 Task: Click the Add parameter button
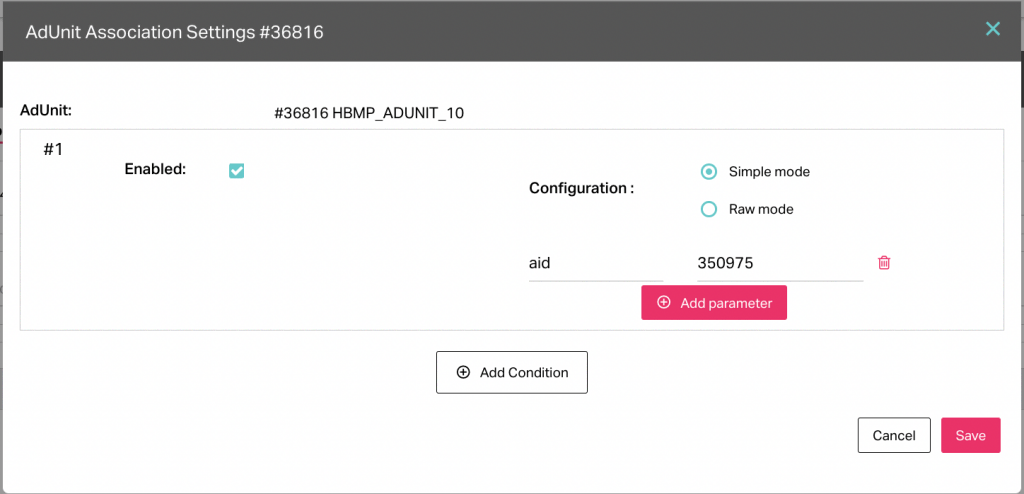click(714, 303)
